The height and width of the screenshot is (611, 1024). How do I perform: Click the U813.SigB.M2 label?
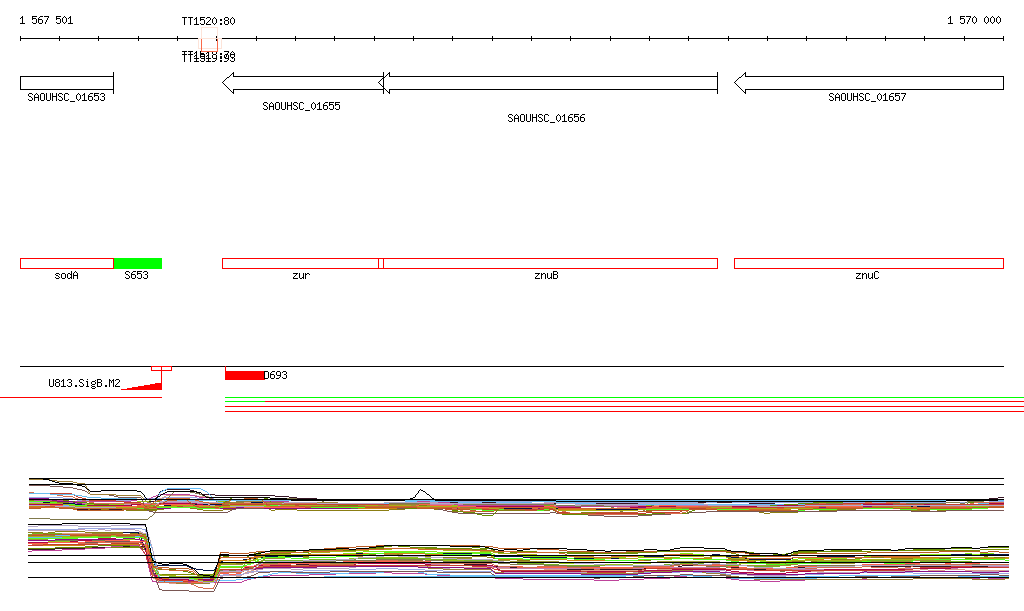(84, 383)
